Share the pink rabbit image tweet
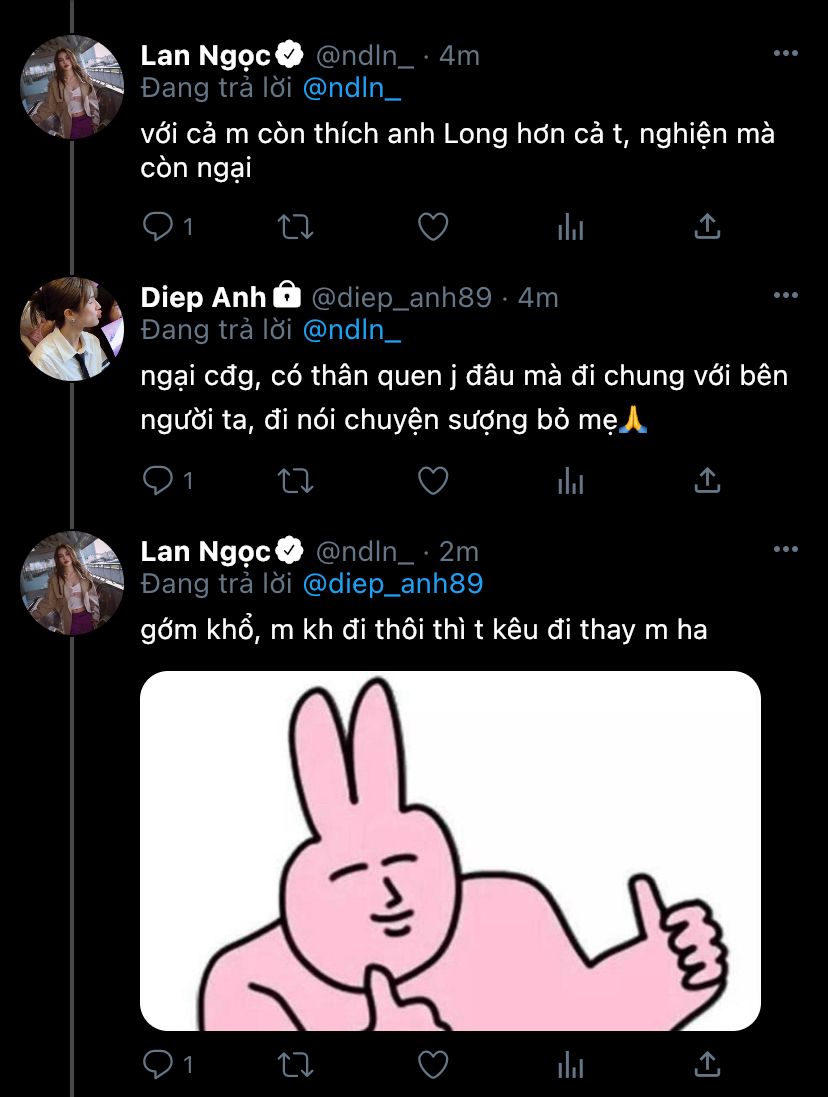 click(707, 1063)
